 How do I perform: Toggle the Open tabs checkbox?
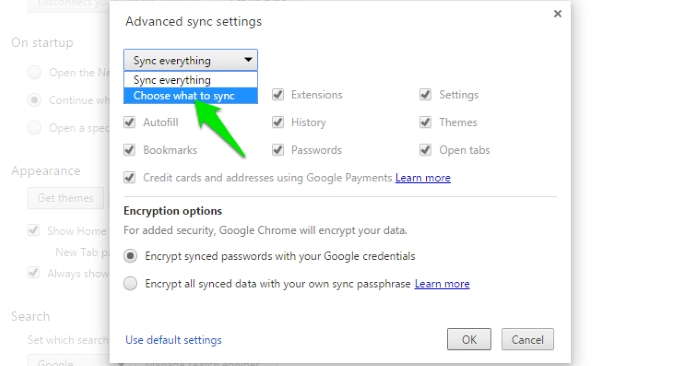point(425,150)
